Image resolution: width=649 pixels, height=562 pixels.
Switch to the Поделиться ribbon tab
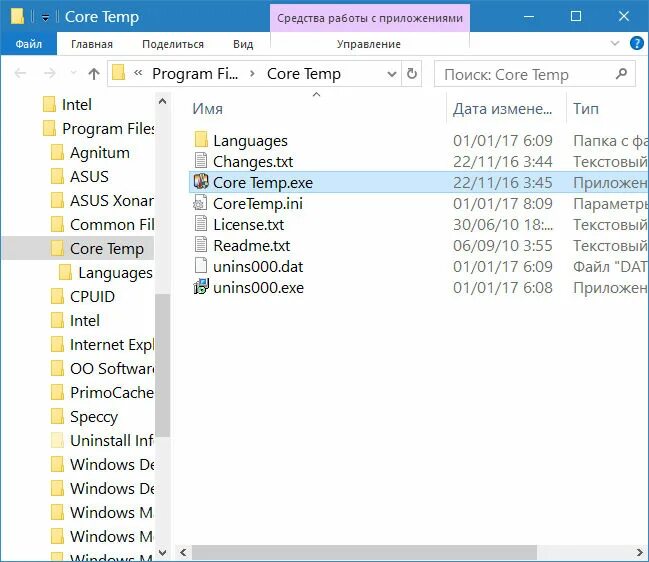tap(173, 44)
